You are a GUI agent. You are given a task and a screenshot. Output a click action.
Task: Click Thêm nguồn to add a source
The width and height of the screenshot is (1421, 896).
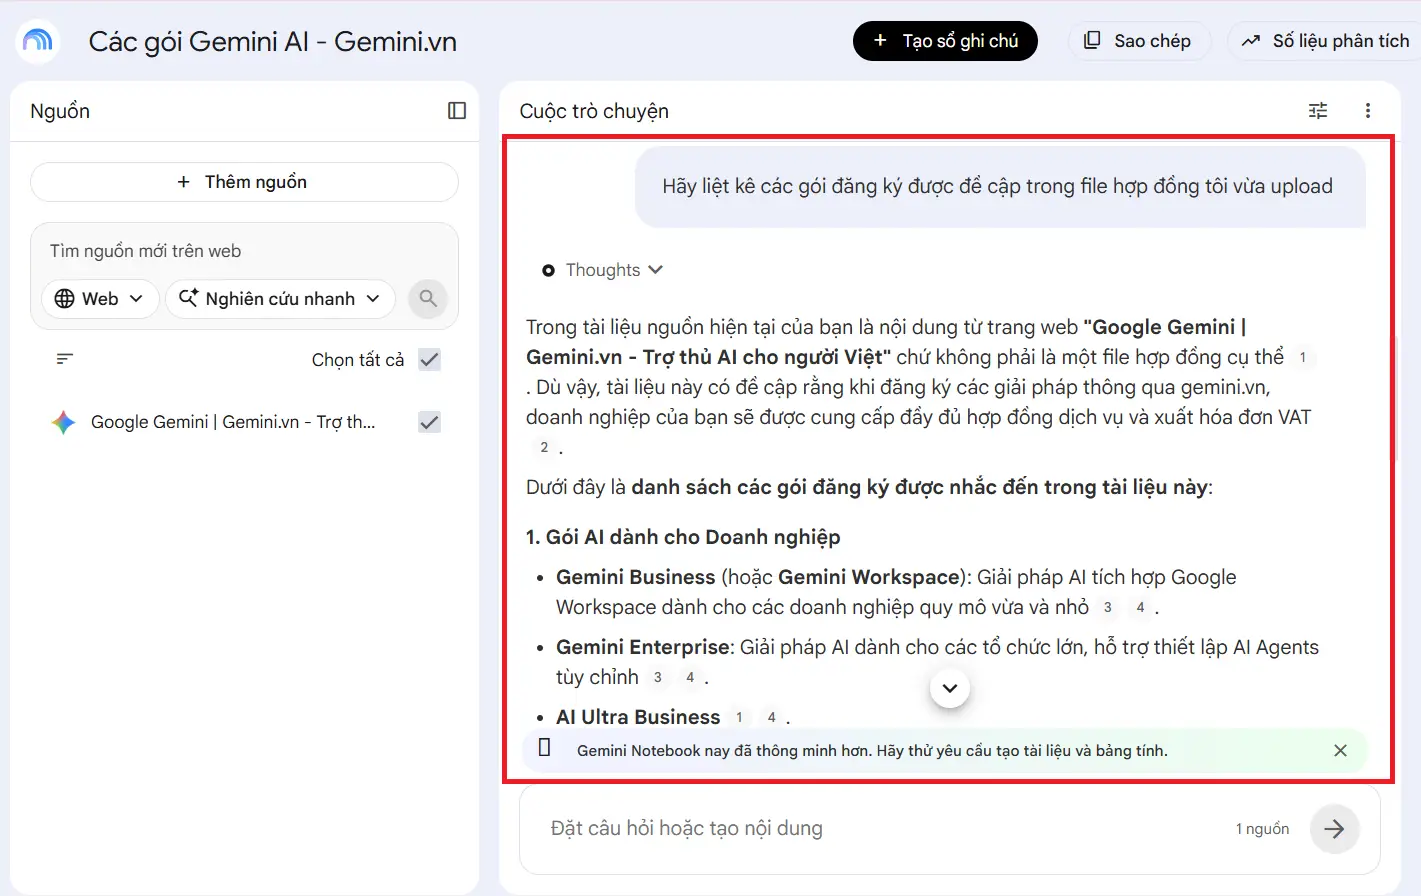coord(244,182)
